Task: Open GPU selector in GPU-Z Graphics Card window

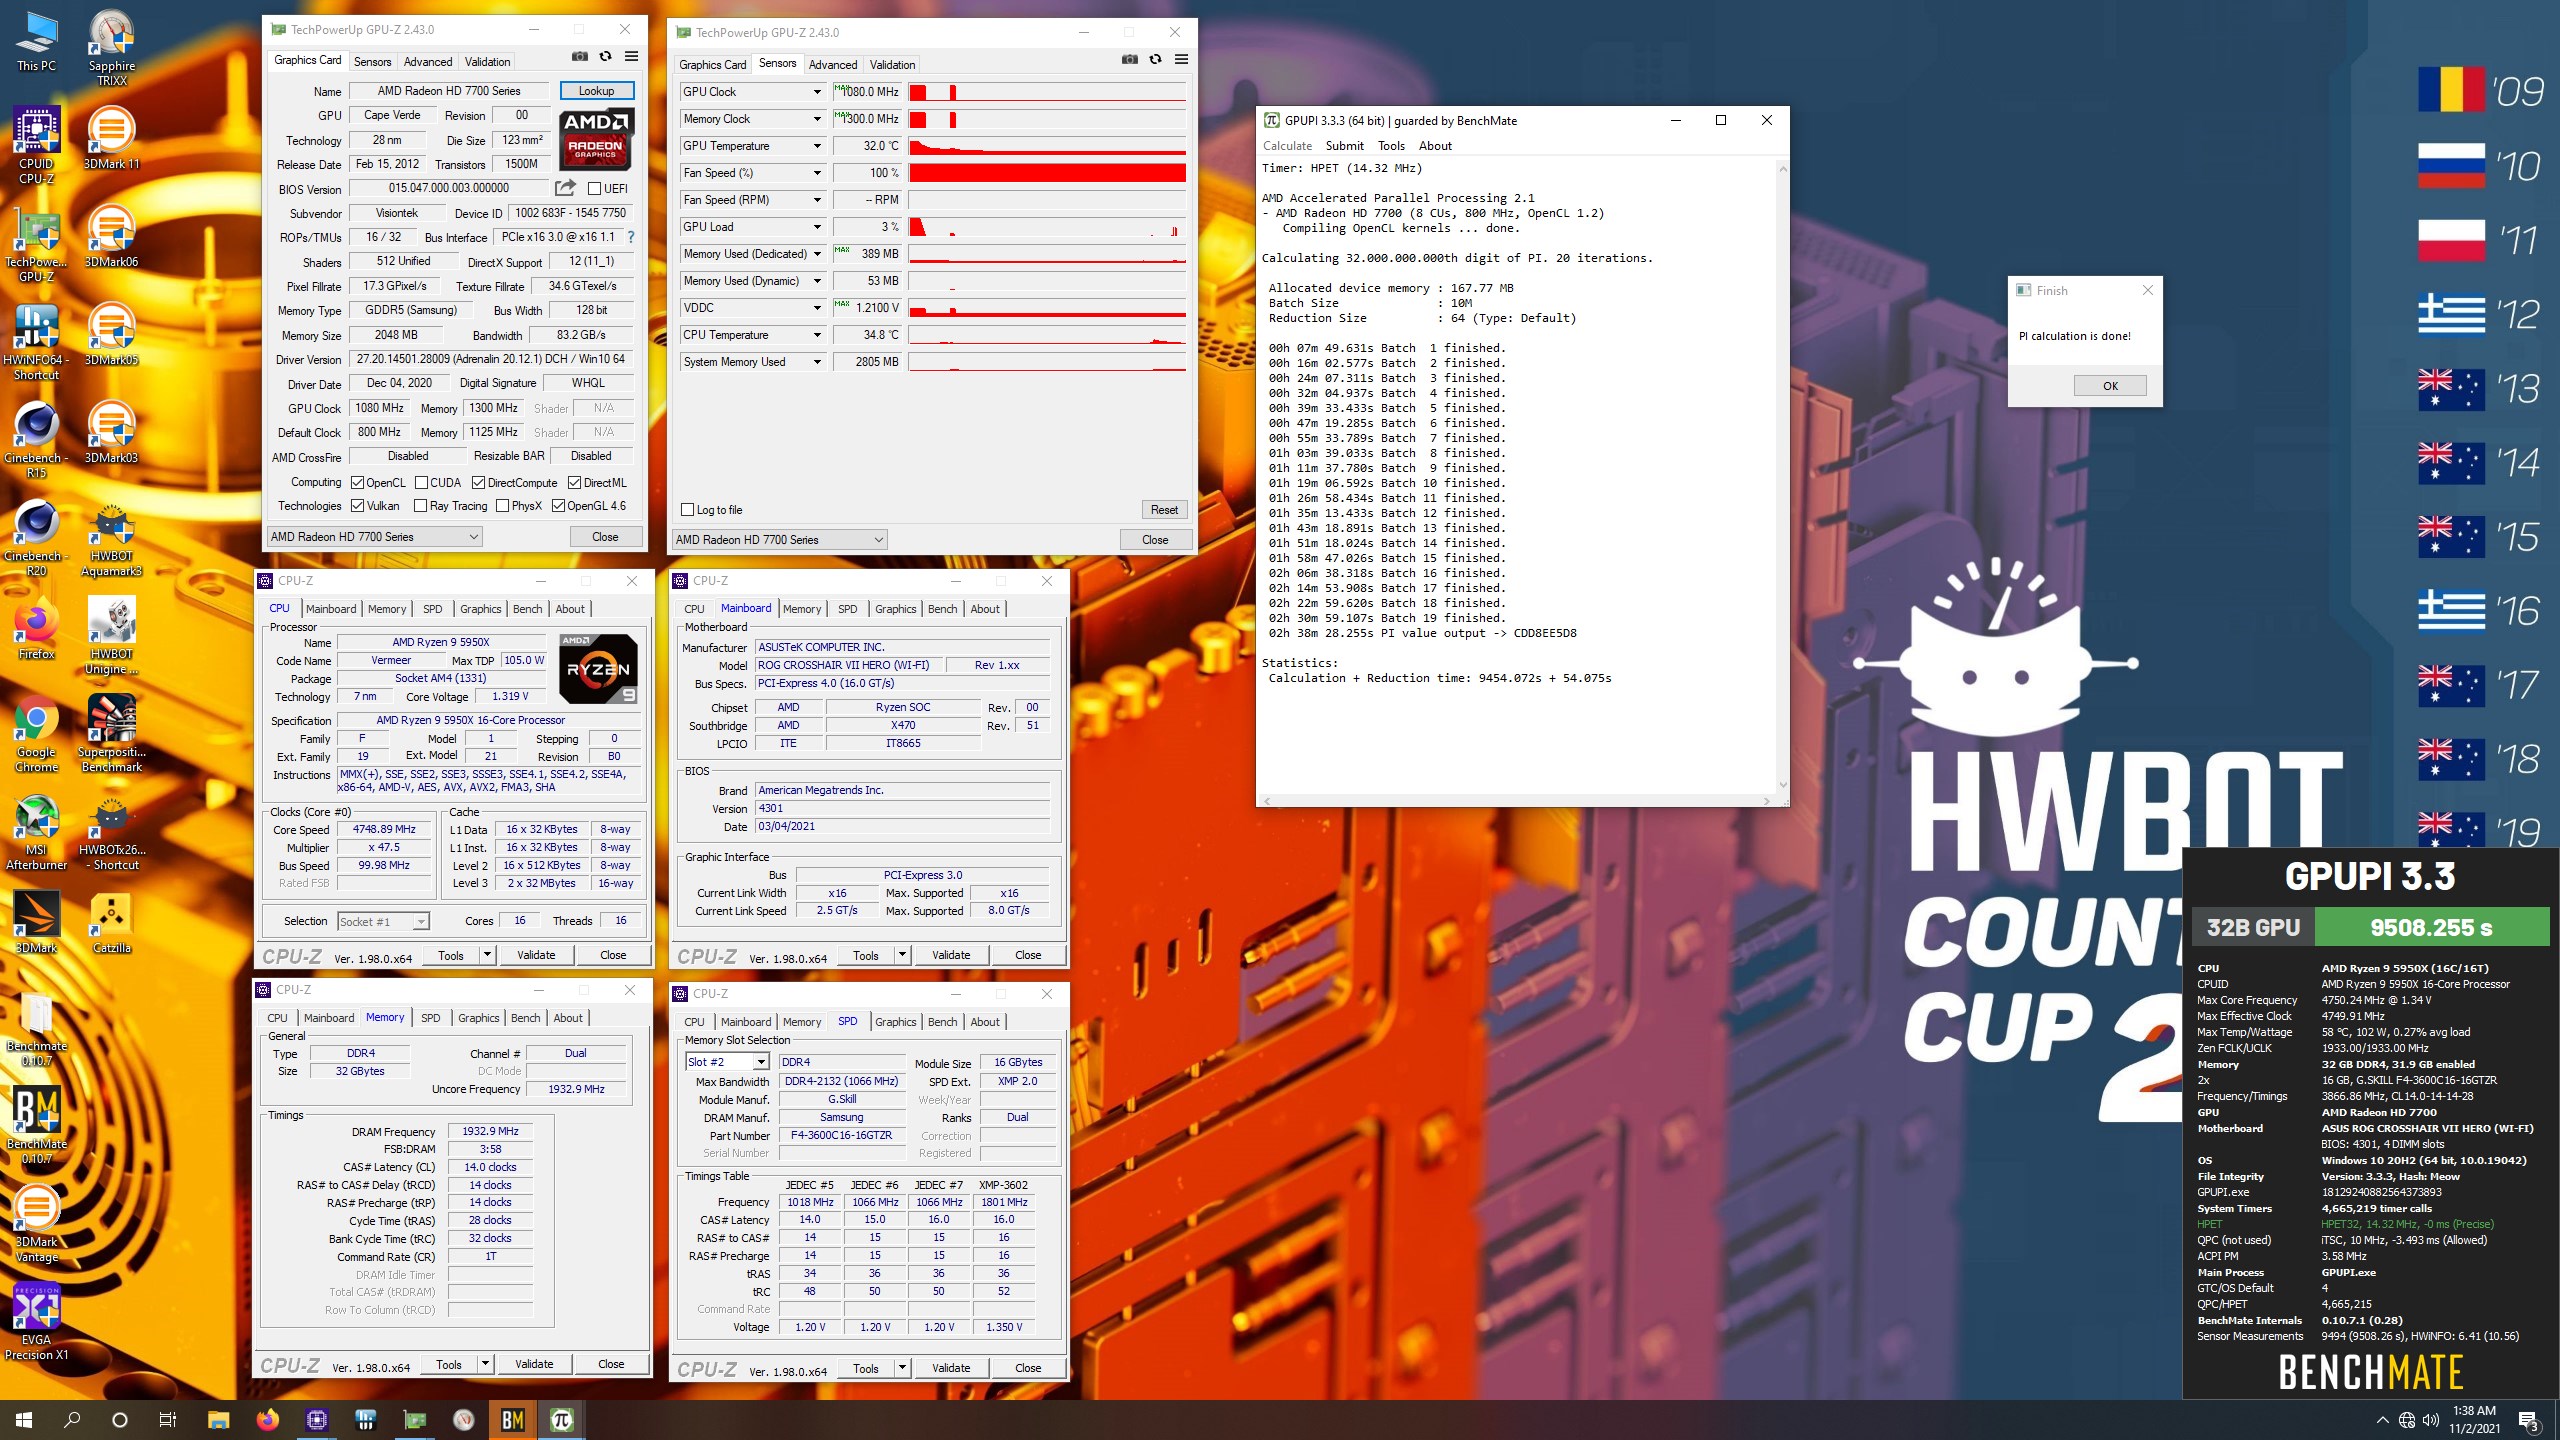Action: click(375, 537)
